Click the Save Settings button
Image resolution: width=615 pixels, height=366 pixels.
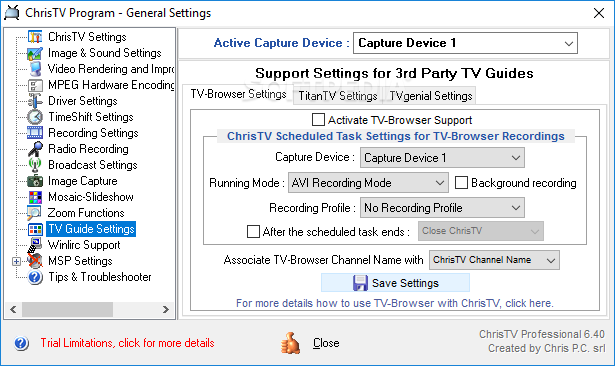click(x=395, y=283)
